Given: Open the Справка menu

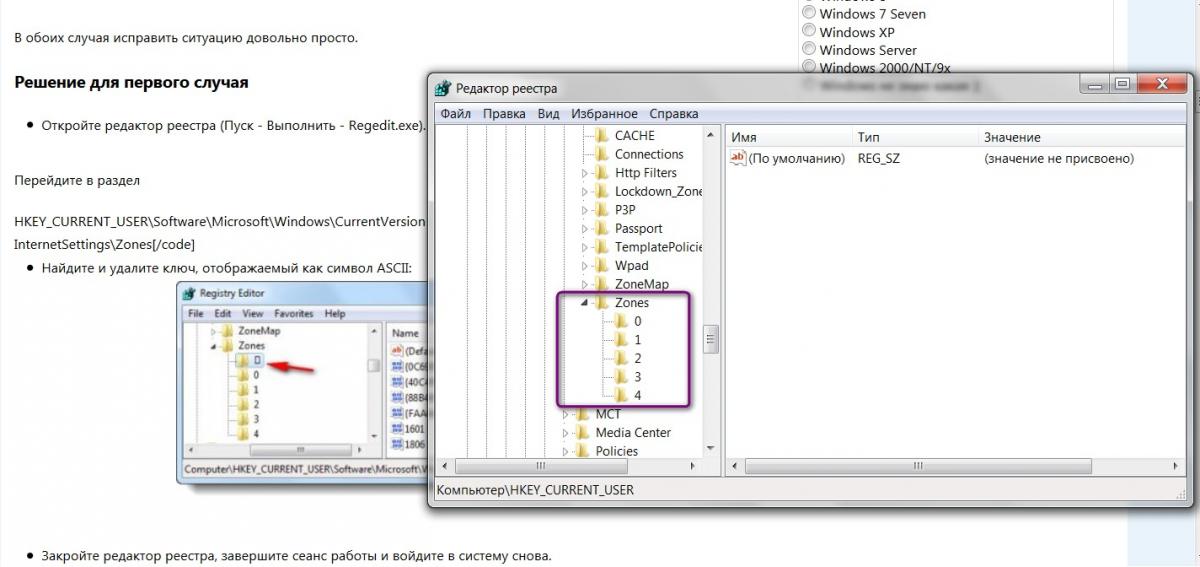Looking at the screenshot, I should tap(674, 114).
